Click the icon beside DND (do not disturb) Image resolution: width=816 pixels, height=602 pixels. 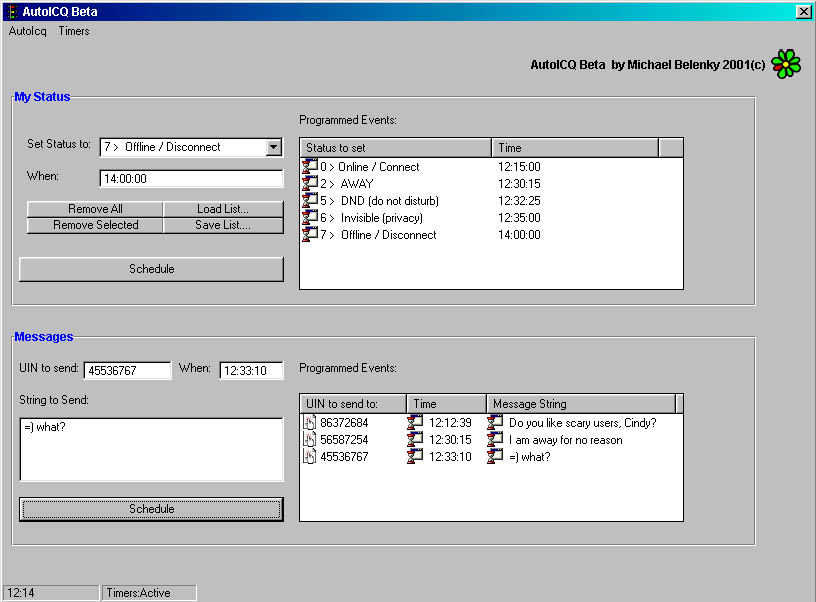[x=309, y=201]
